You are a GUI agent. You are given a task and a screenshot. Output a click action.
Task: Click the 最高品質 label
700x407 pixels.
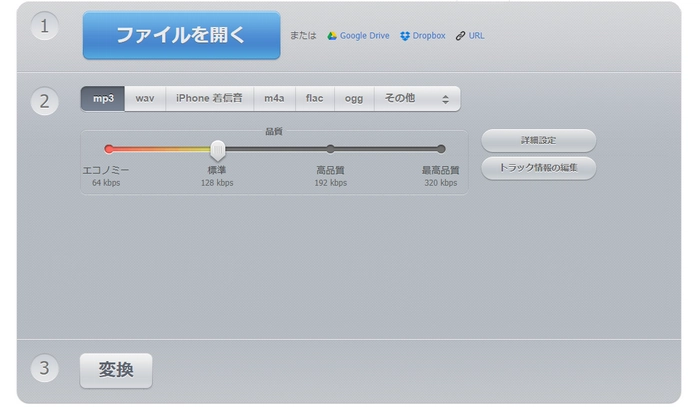pyautogui.click(x=441, y=170)
